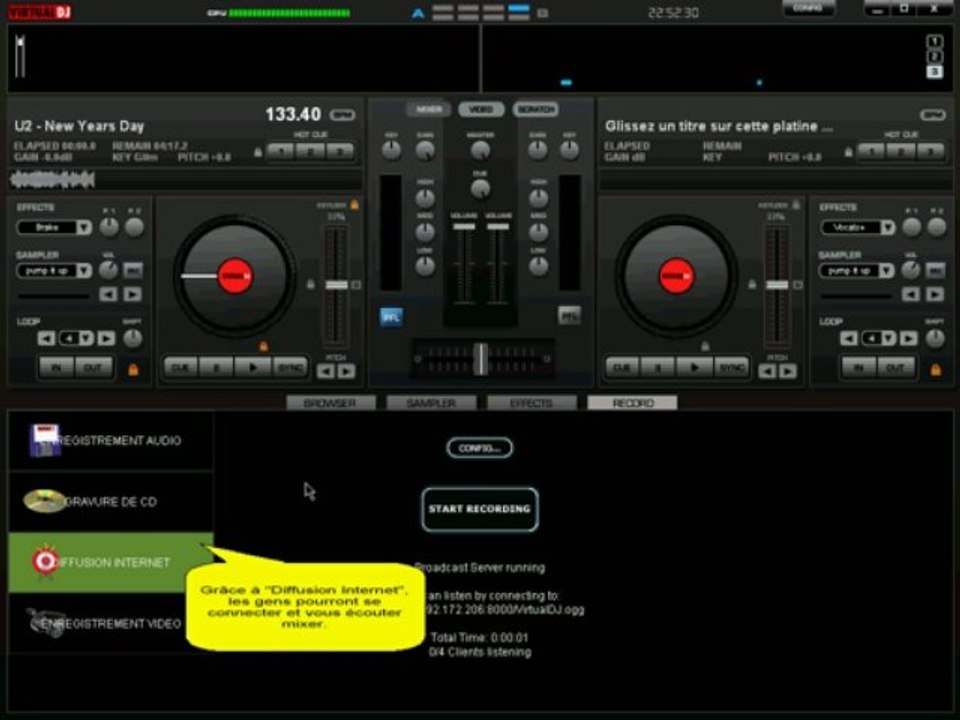
Task: Click the left deck play button
Action: pos(253,367)
